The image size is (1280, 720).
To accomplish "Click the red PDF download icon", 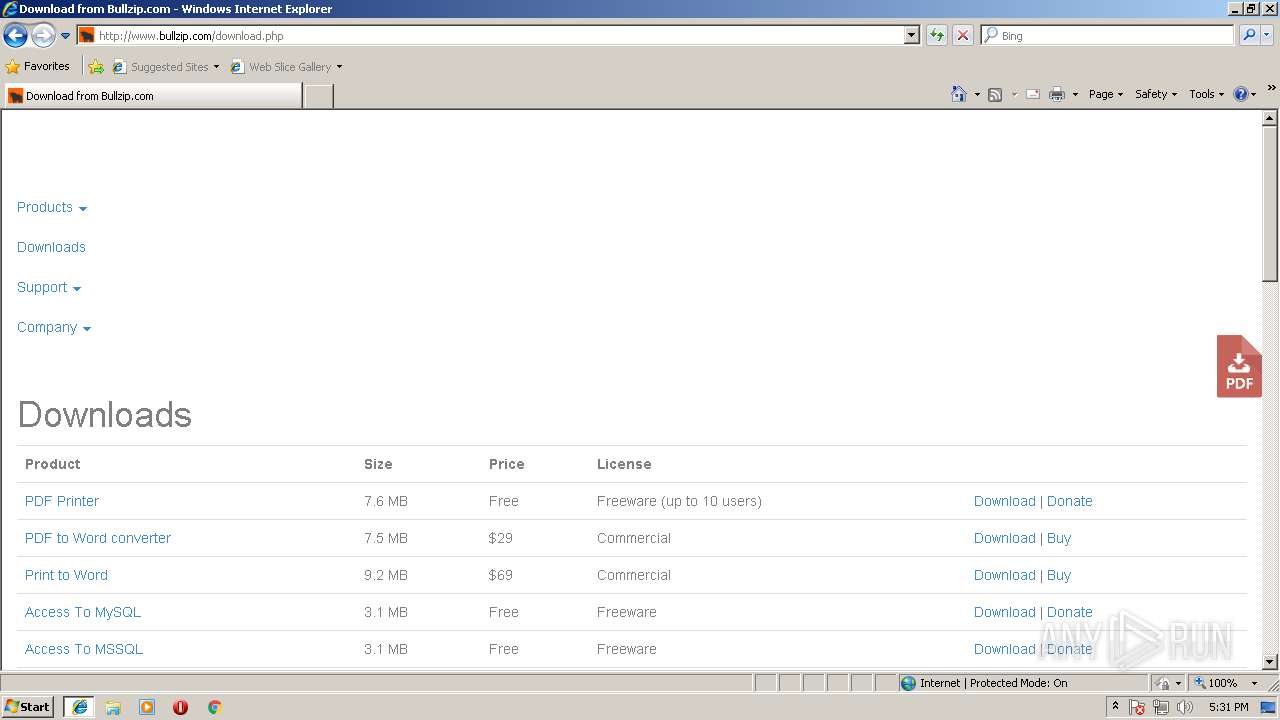I will point(1239,366).
